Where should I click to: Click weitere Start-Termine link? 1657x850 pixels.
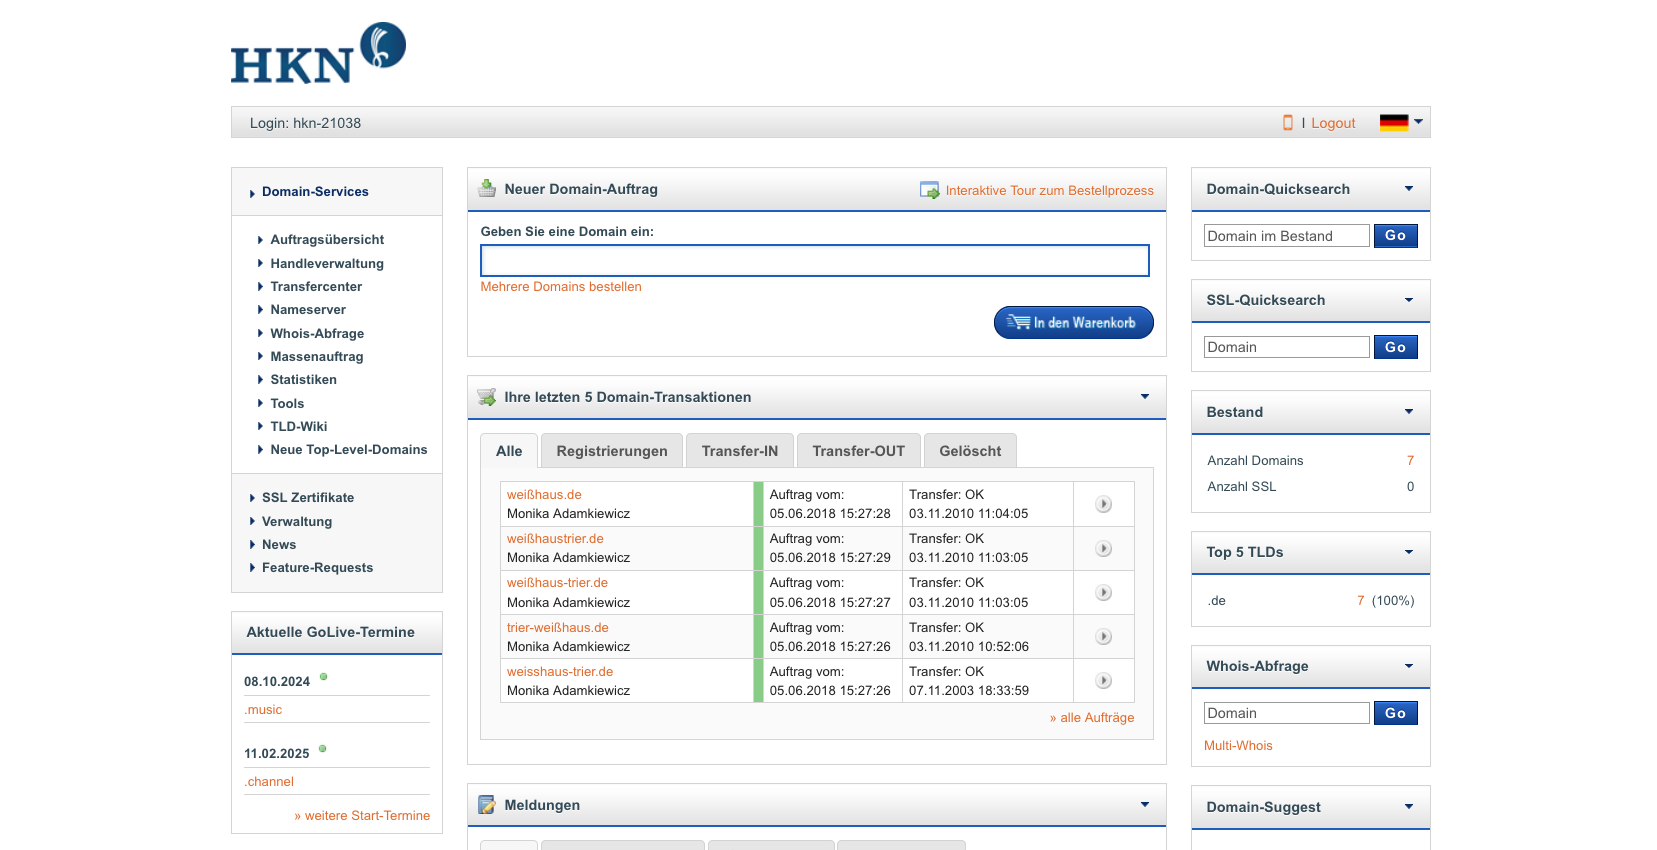[x=362, y=816]
